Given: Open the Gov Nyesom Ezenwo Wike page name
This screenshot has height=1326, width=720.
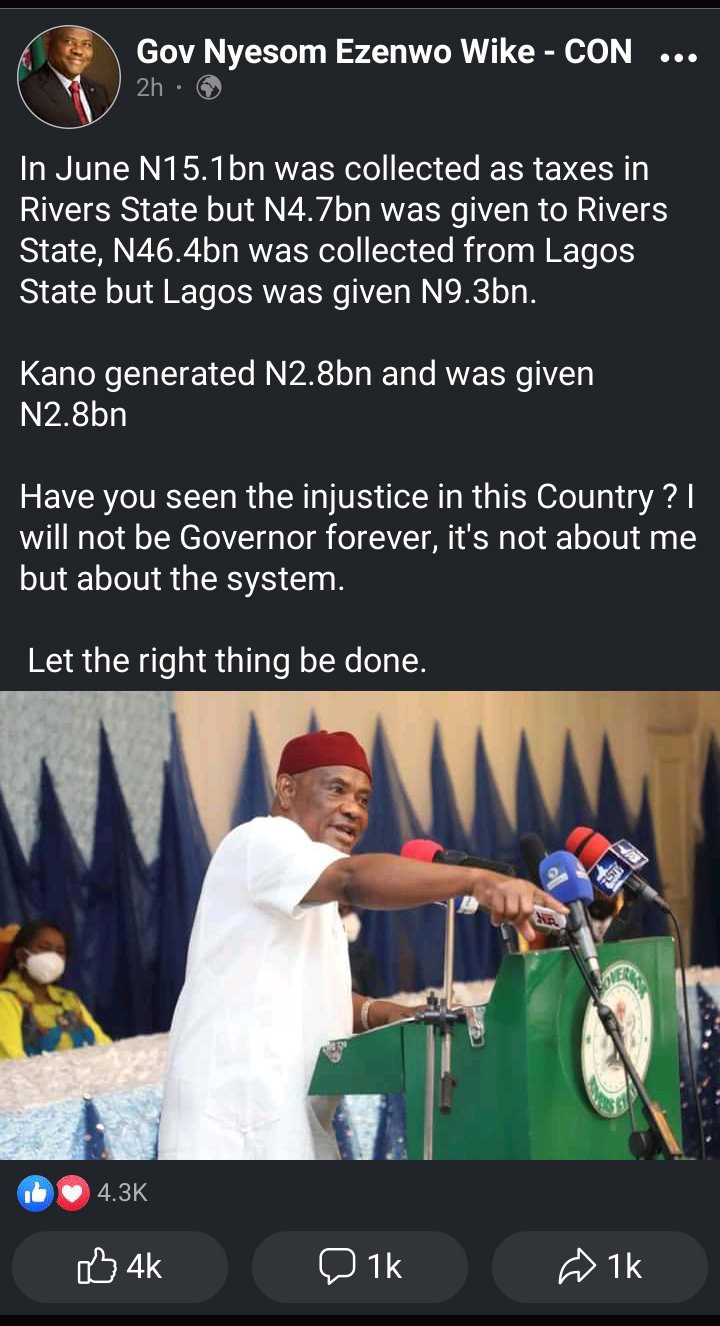Looking at the screenshot, I should pos(384,52).
